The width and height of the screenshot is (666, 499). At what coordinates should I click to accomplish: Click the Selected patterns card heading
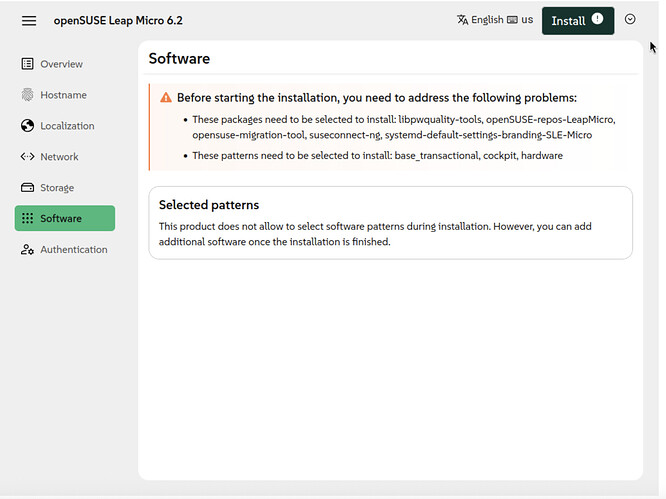[x=209, y=205]
